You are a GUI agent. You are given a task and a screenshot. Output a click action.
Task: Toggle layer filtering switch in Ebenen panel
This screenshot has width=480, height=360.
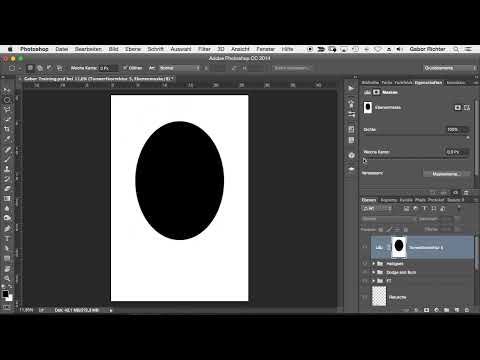(459, 208)
